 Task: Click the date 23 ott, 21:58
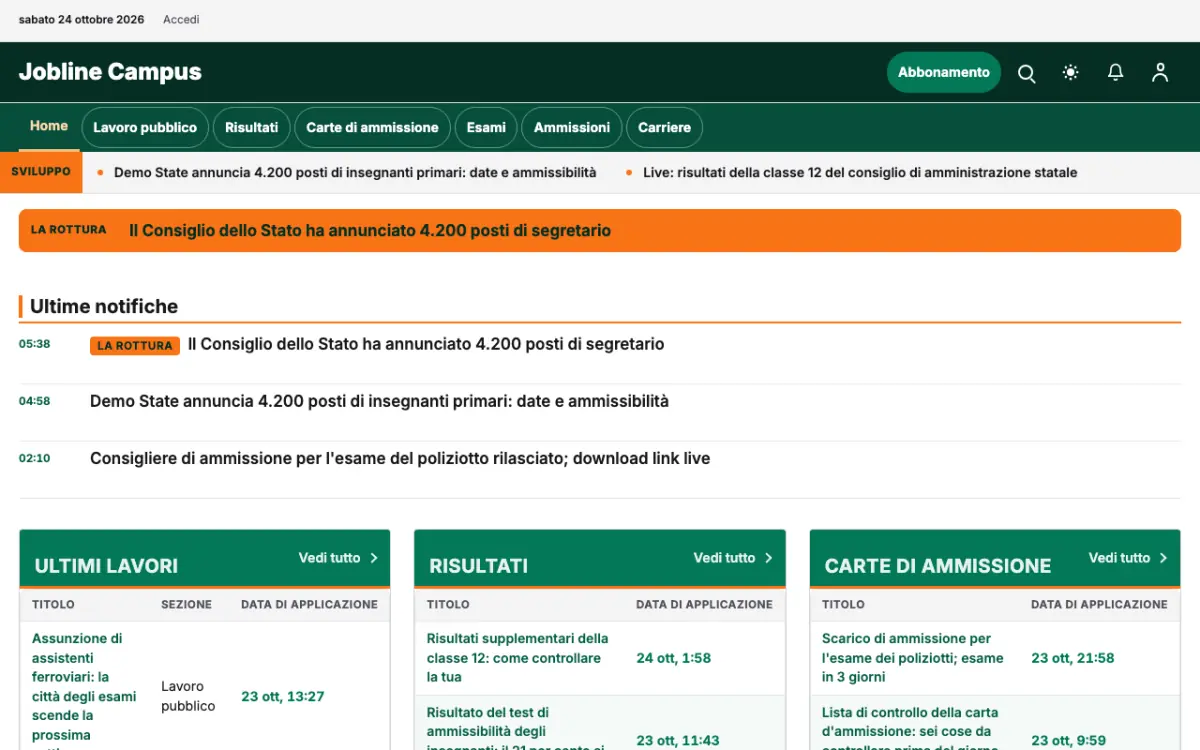point(1073,658)
